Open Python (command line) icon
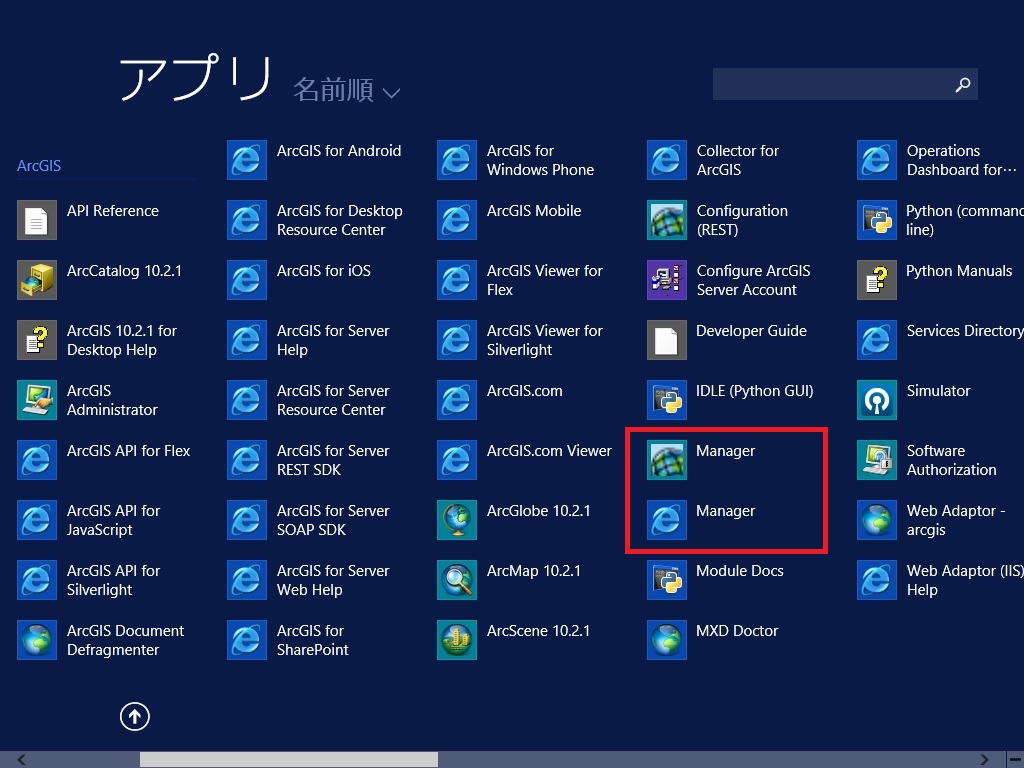Viewport: 1024px width, 768px height. (x=876, y=220)
